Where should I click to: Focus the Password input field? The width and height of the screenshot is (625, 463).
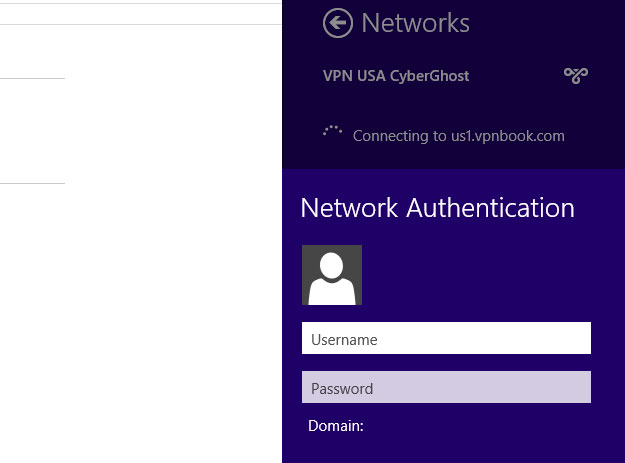click(x=446, y=387)
